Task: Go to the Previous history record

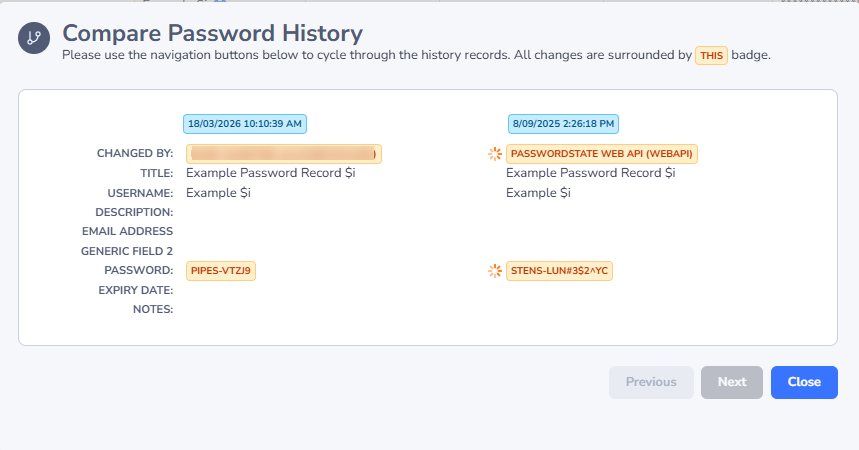Action: 651,382
